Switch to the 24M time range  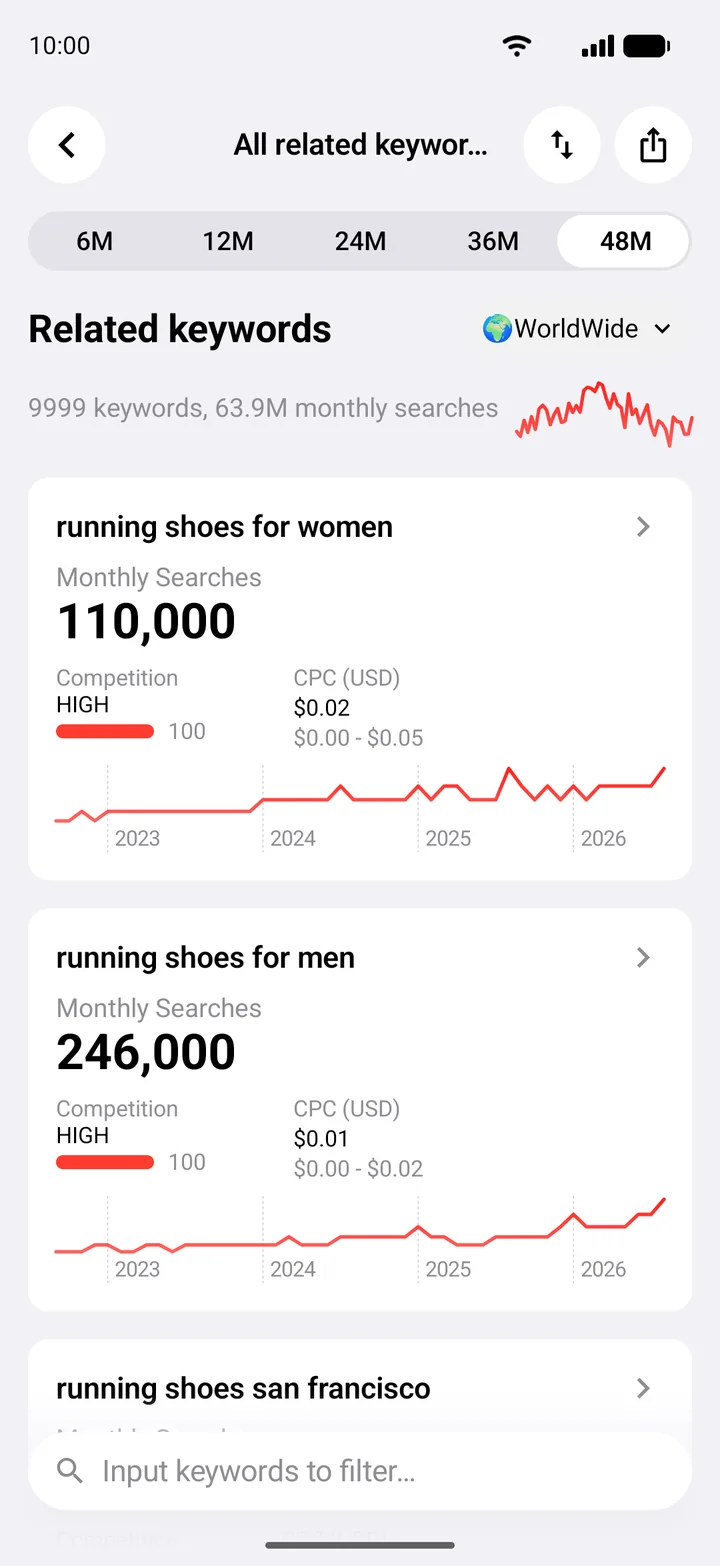pos(360,241)
